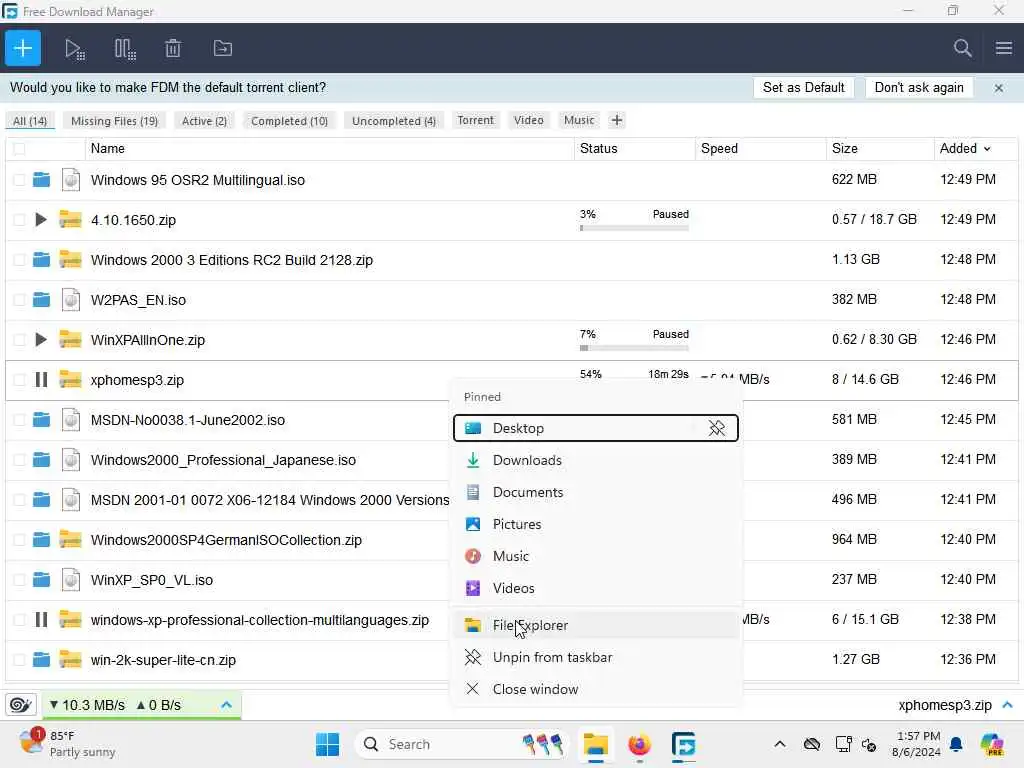Check the WinXPAllInOne.zip row checkbox
The height and width of the screenshot is (768, 1024).
click(x=19, y=340)
